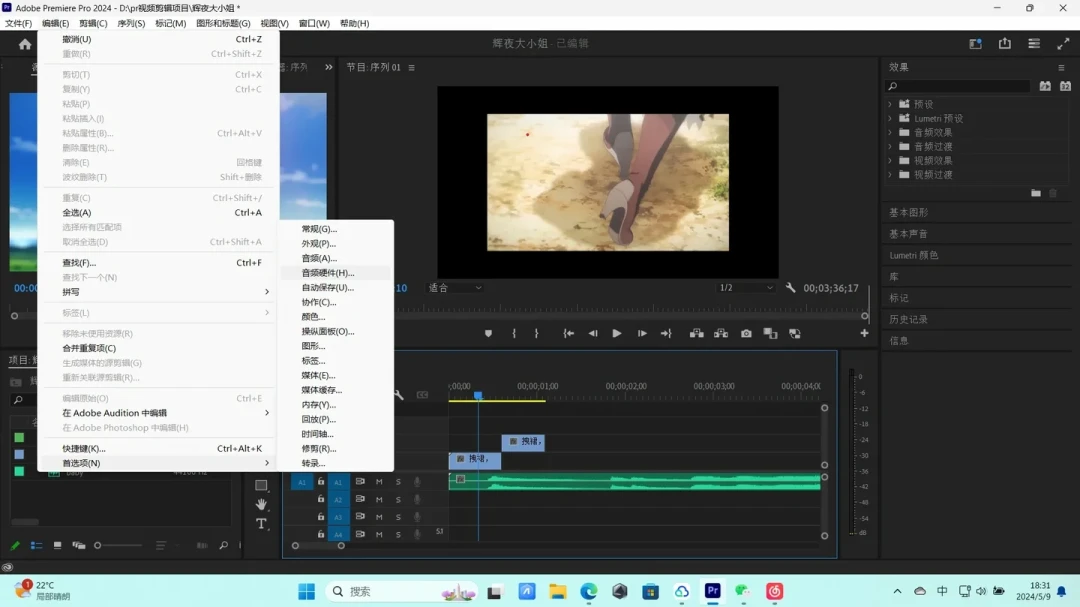The width and height of the screenshot is (1080, 607).
Task: Switch project panel to icon view
Action: pos(58,546)
